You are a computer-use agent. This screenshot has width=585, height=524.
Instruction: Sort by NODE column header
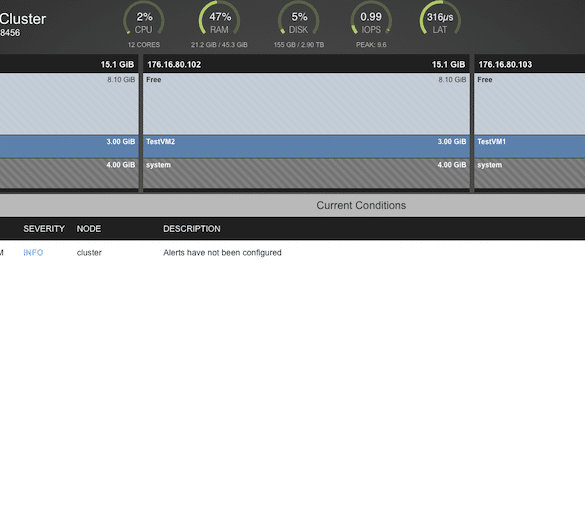[x=89, y=229]
